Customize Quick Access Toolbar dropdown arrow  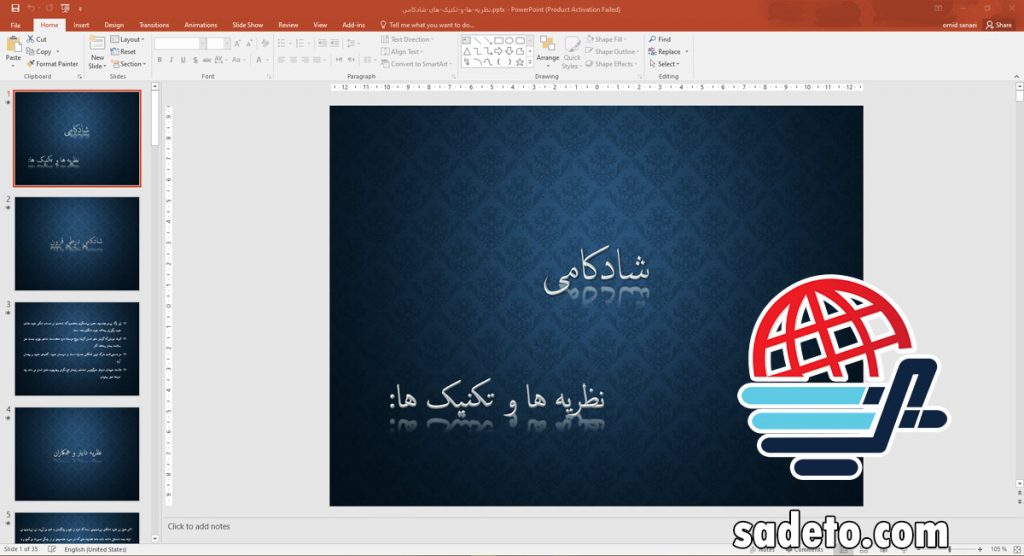click(x=80, y=9)
